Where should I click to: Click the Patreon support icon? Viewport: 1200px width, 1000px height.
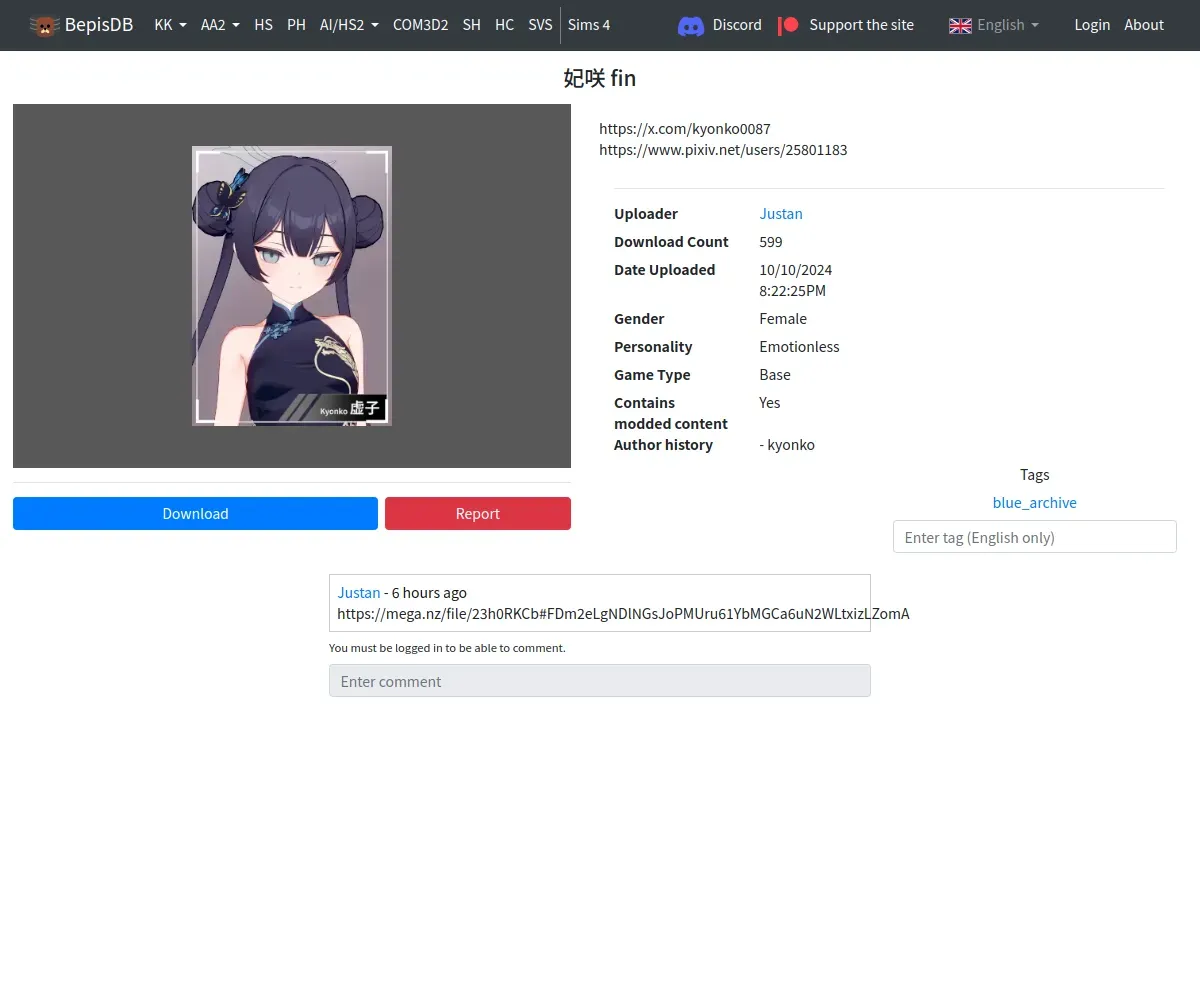coord(789,25)
